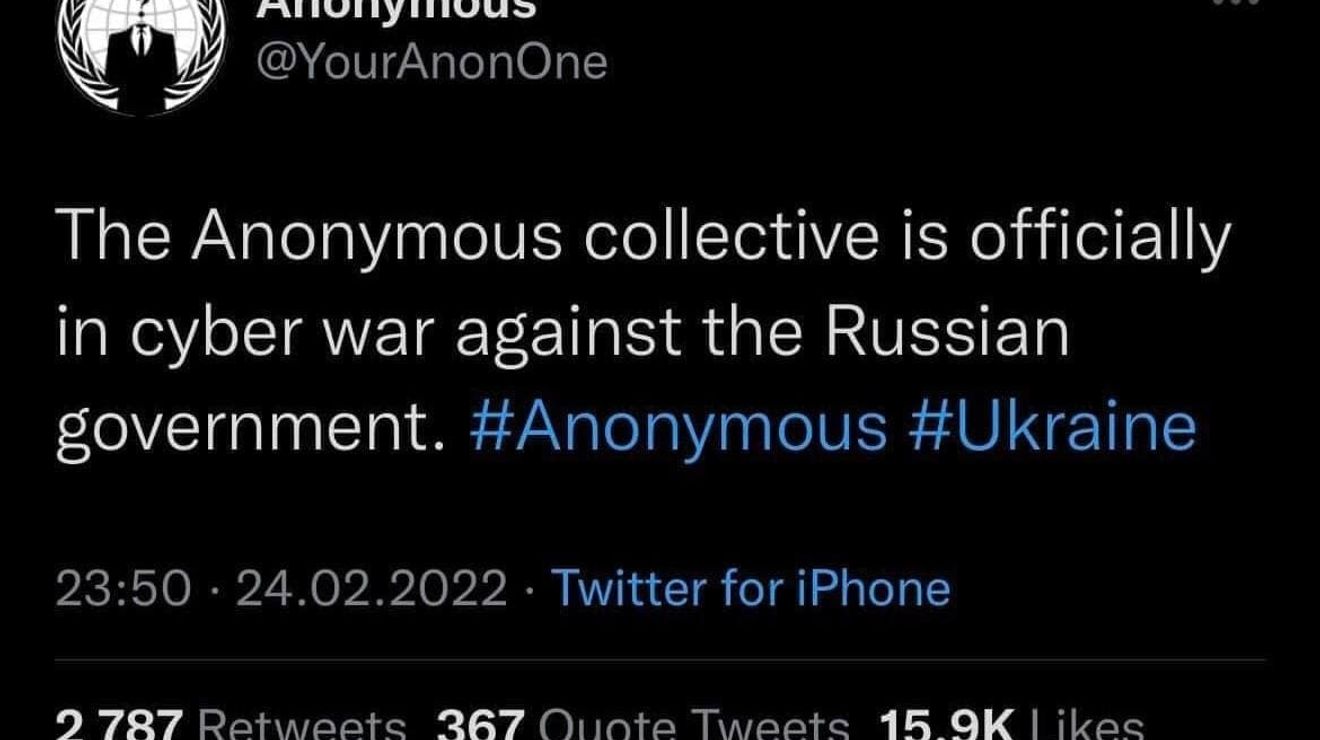Open the @YourAnonOne handle profile

click(x=432, y=62)
